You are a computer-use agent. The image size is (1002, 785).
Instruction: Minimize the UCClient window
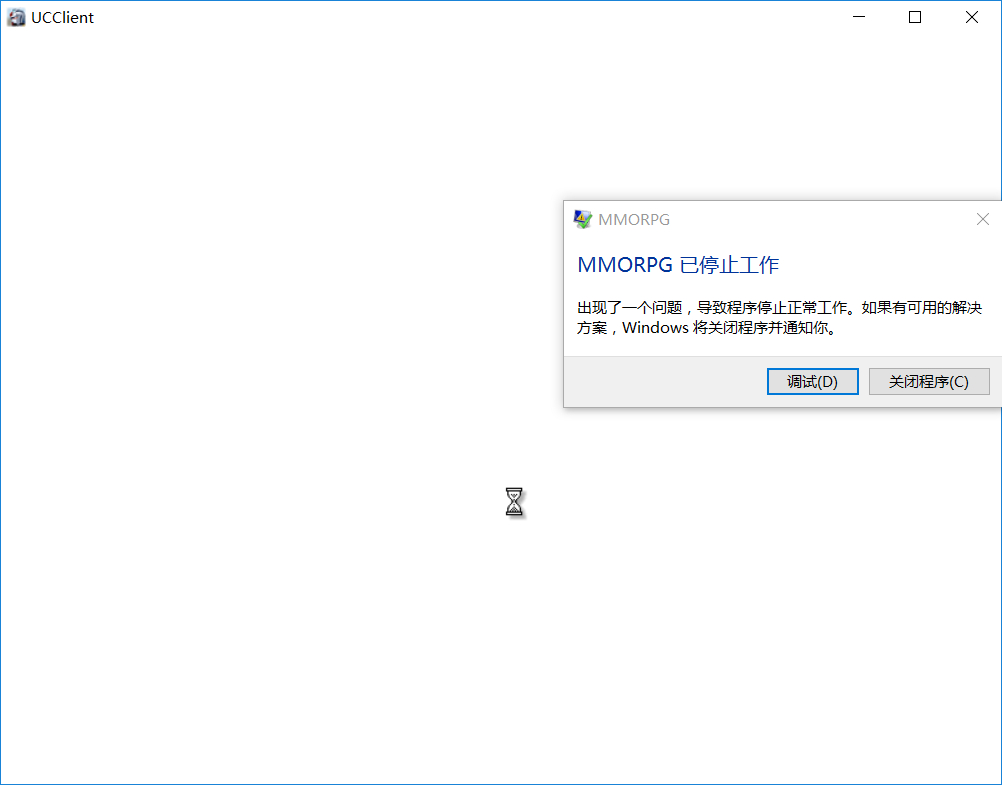tap(859, 17)
